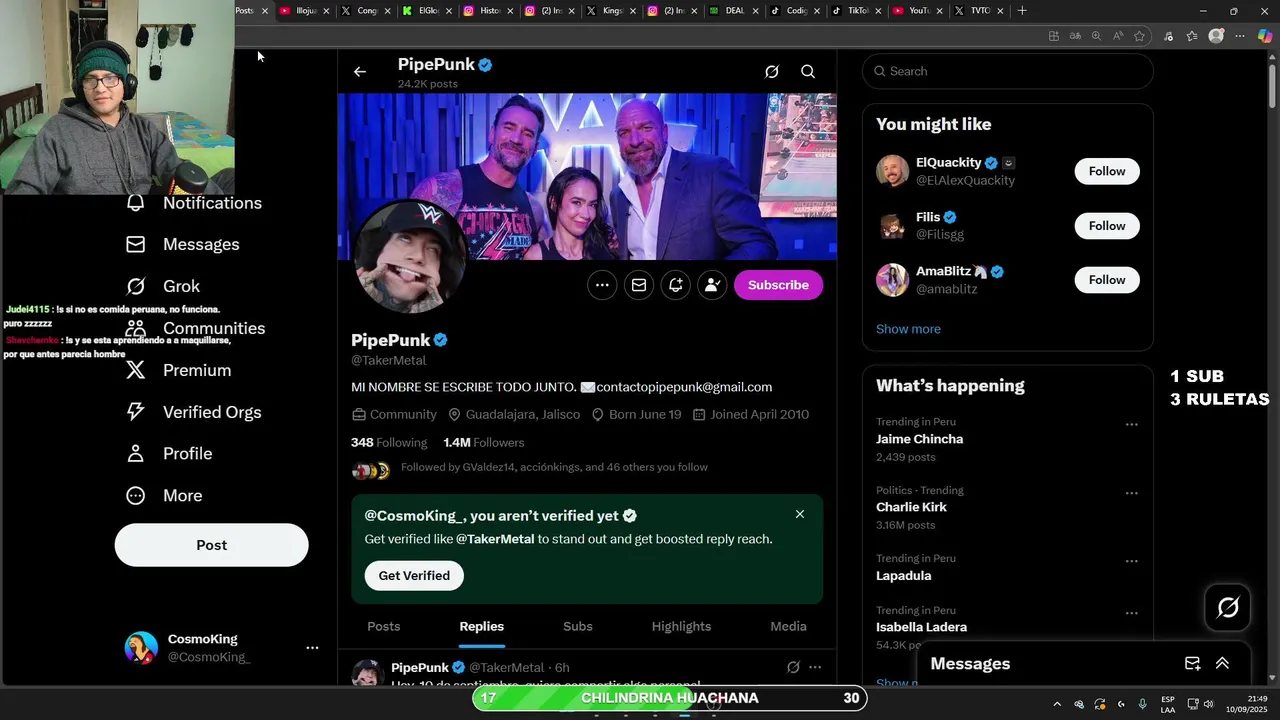The image size is (1280, 720).
Task: Open Verified Orgs in the sidebar
Action: [194, 412]
